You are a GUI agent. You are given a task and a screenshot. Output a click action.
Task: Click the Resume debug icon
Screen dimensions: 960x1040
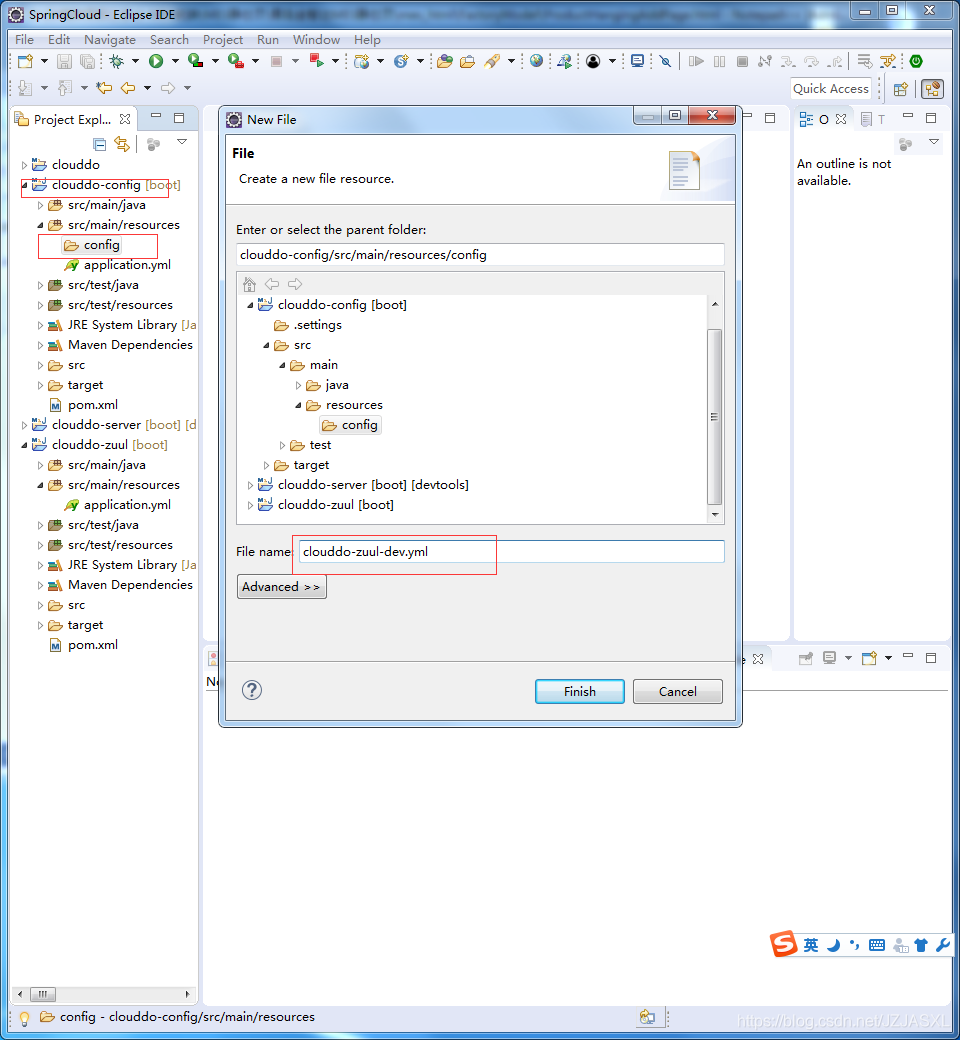(x=696, y=62)
